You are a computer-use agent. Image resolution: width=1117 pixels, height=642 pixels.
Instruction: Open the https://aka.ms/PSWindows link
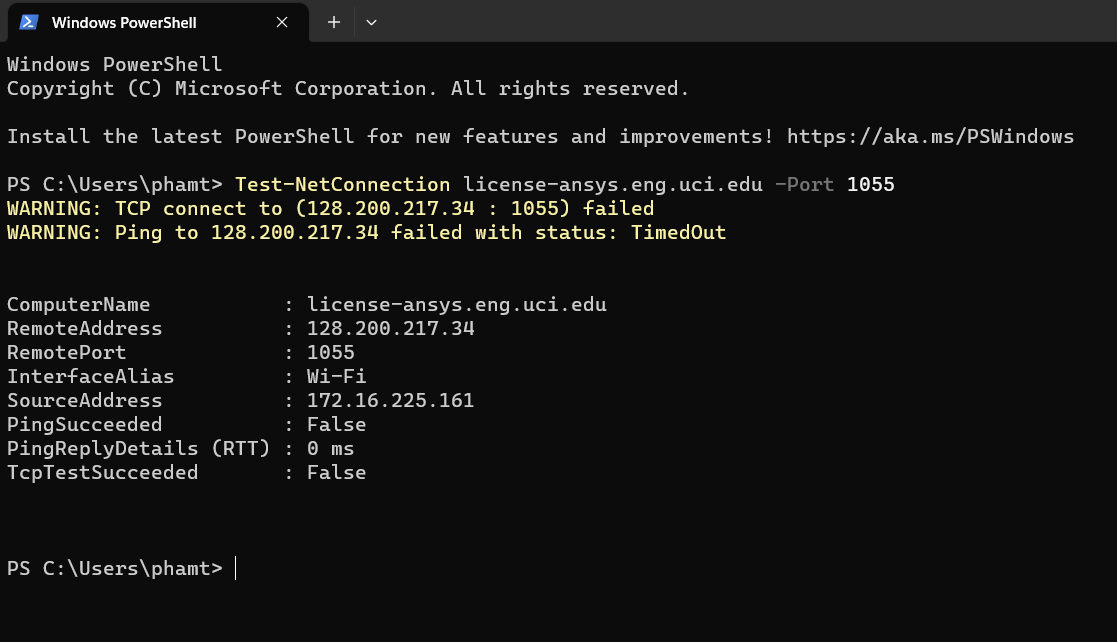tap(930, 136)
